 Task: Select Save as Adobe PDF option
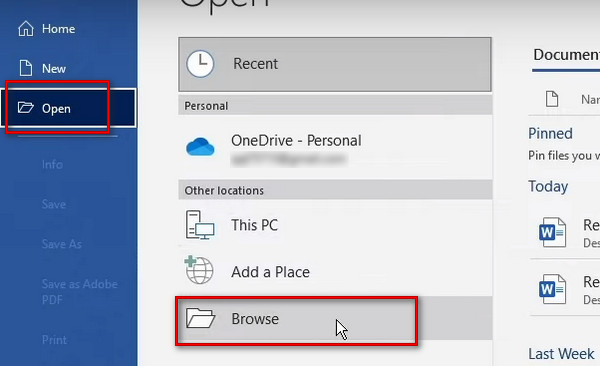click(x=80, y=292)
